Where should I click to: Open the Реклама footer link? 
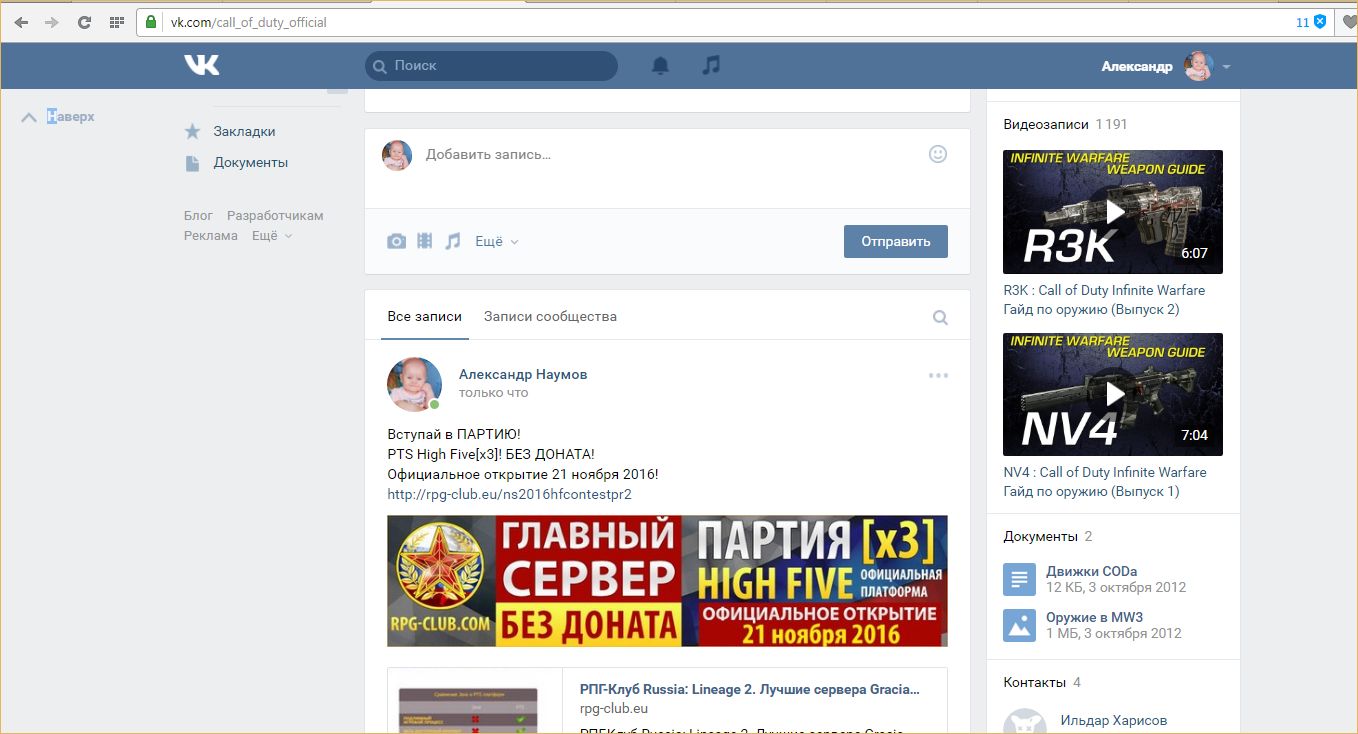click(x=211, y=236)
